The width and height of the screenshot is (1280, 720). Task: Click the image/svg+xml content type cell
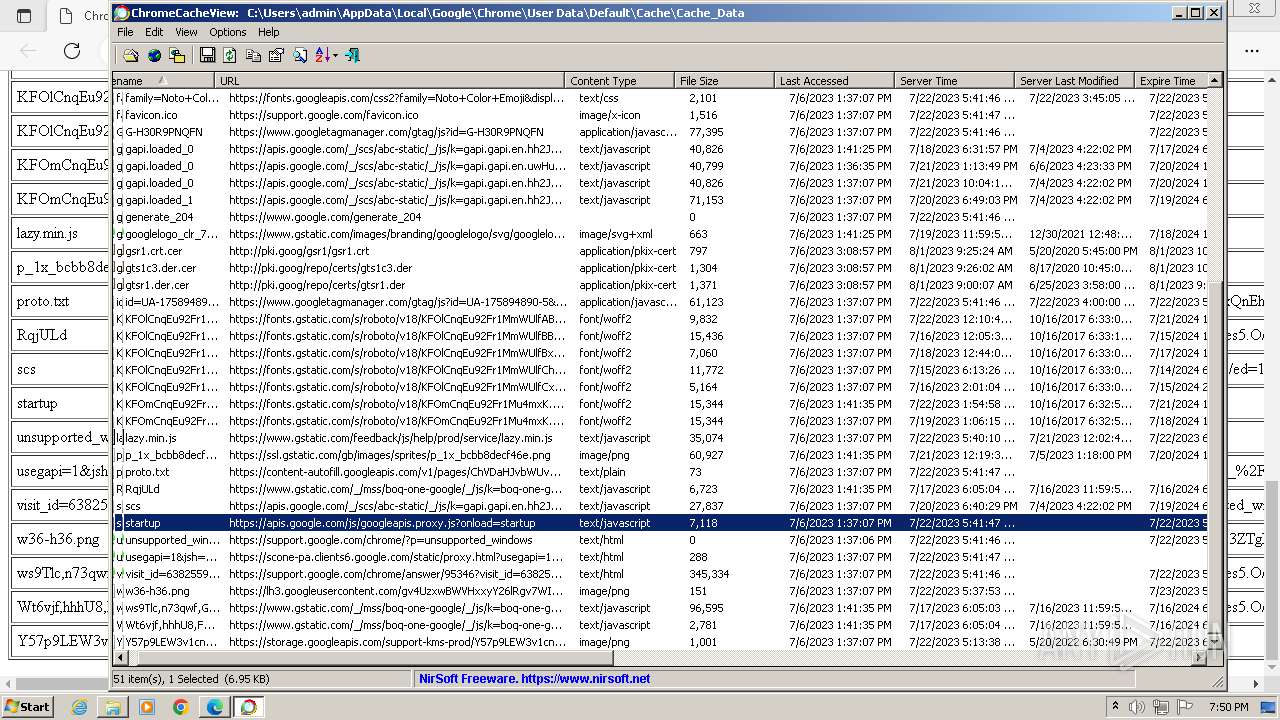[x=615, y=234]
